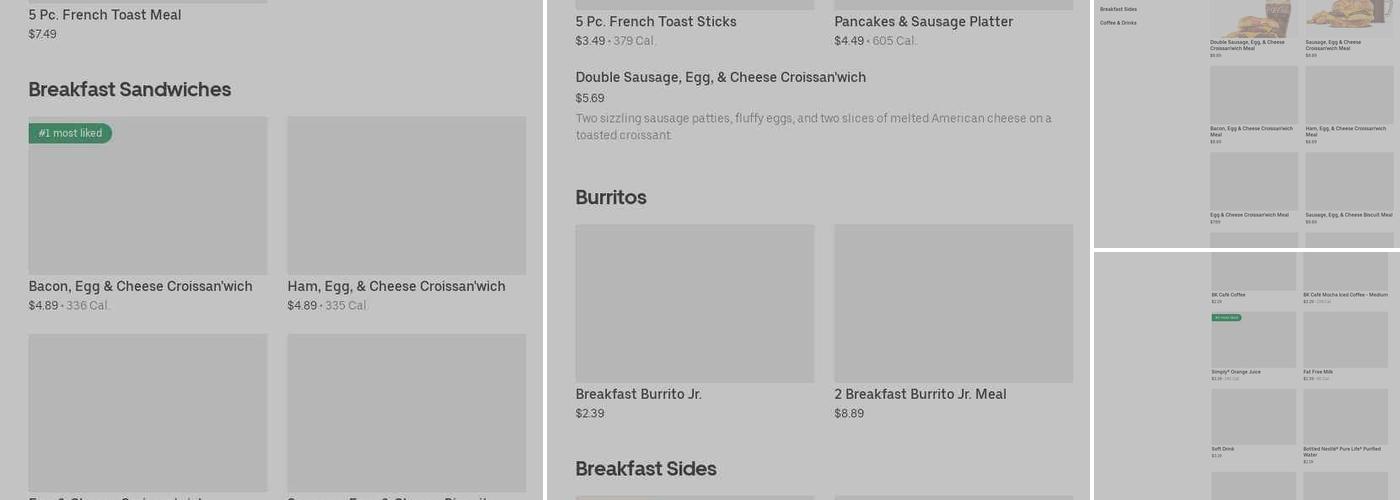
Task: Pick the Double Sausage, Egg & Cheese Croissan'wich Meal photo
Action: [x=1253, y=19]
